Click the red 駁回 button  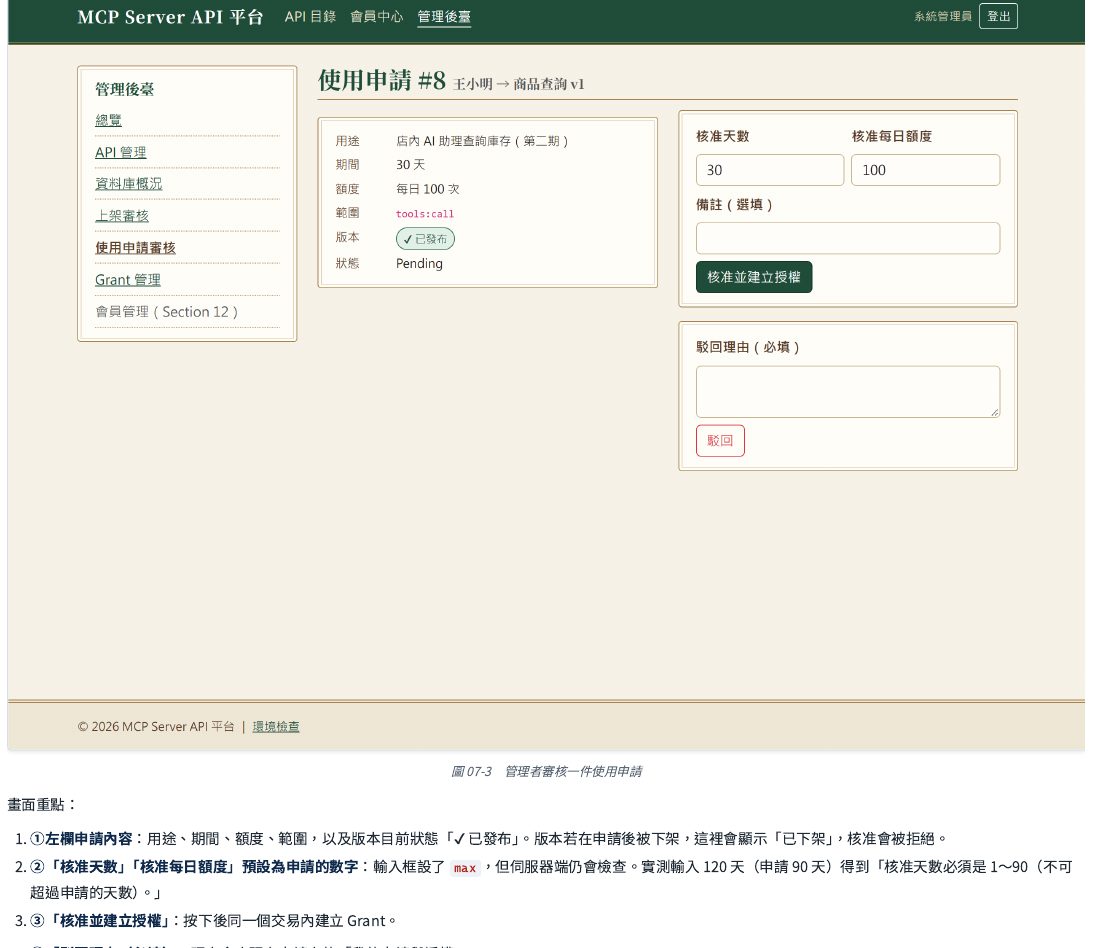[720, 441]
